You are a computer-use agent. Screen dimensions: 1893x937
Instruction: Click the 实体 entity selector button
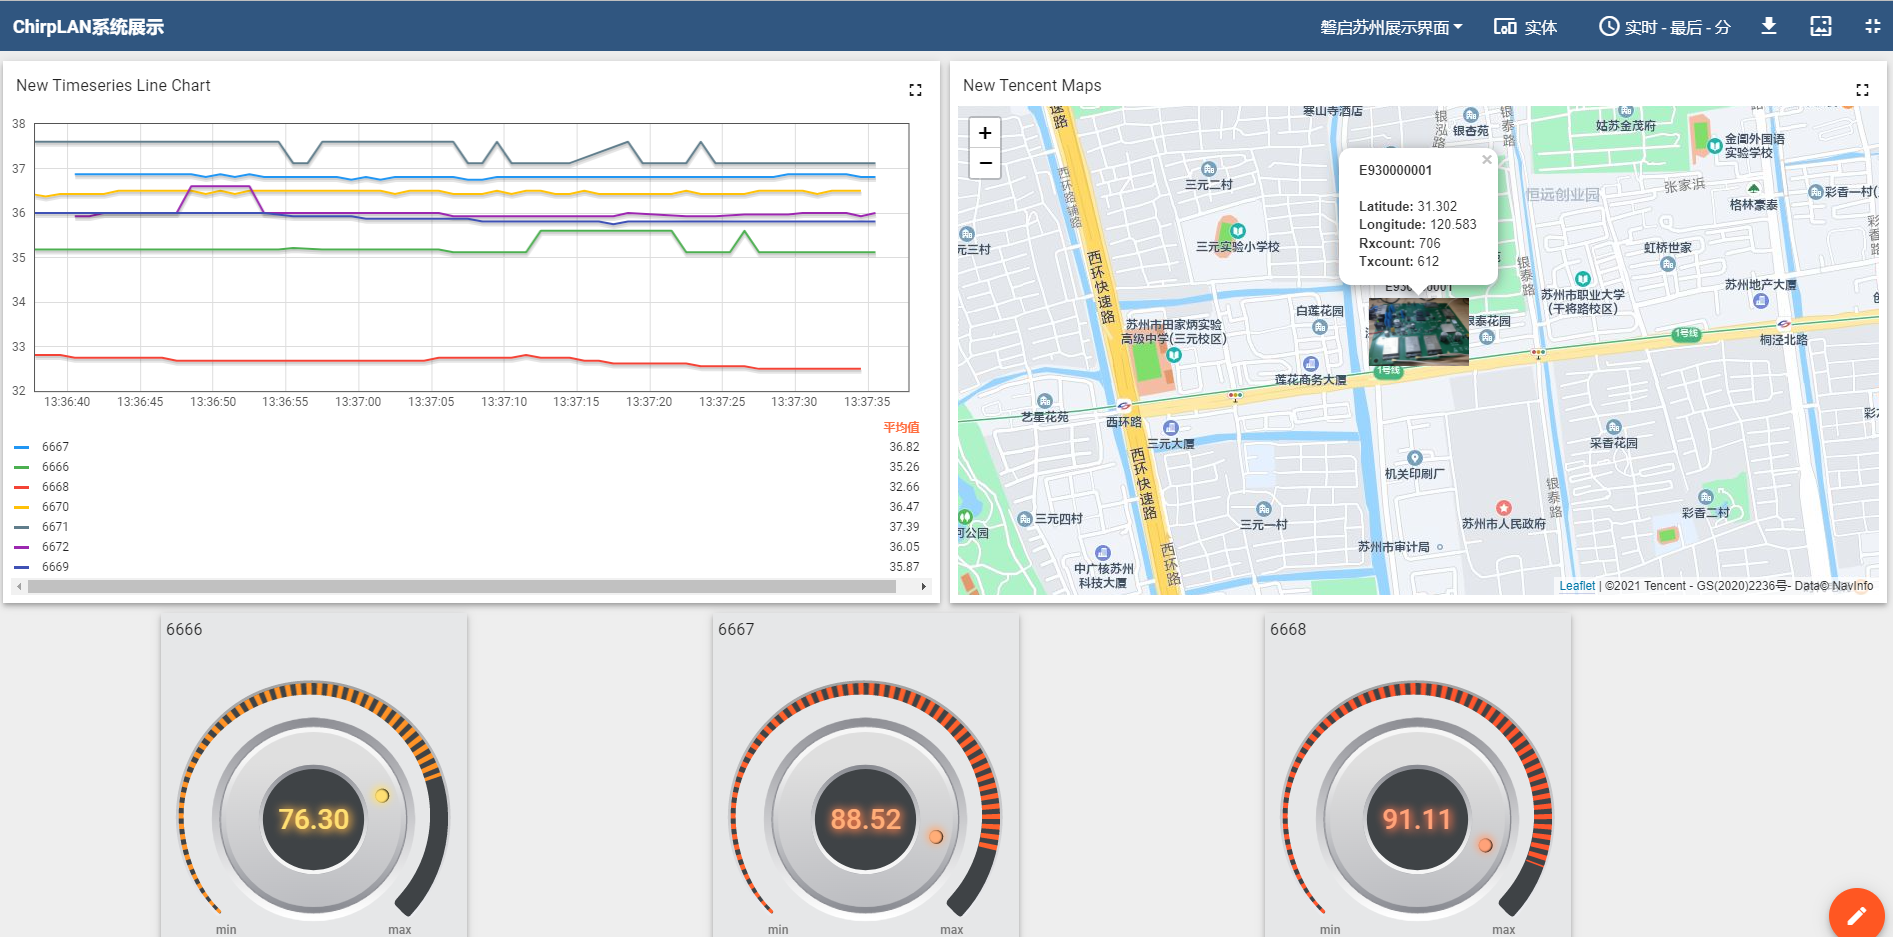point(1526,27)
